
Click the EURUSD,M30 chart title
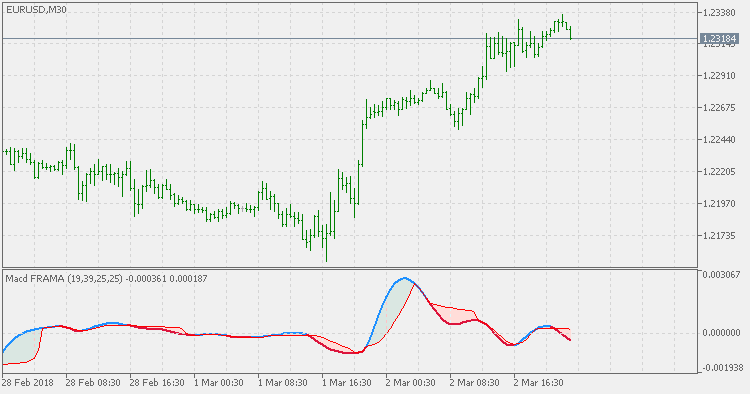point(36,10)
